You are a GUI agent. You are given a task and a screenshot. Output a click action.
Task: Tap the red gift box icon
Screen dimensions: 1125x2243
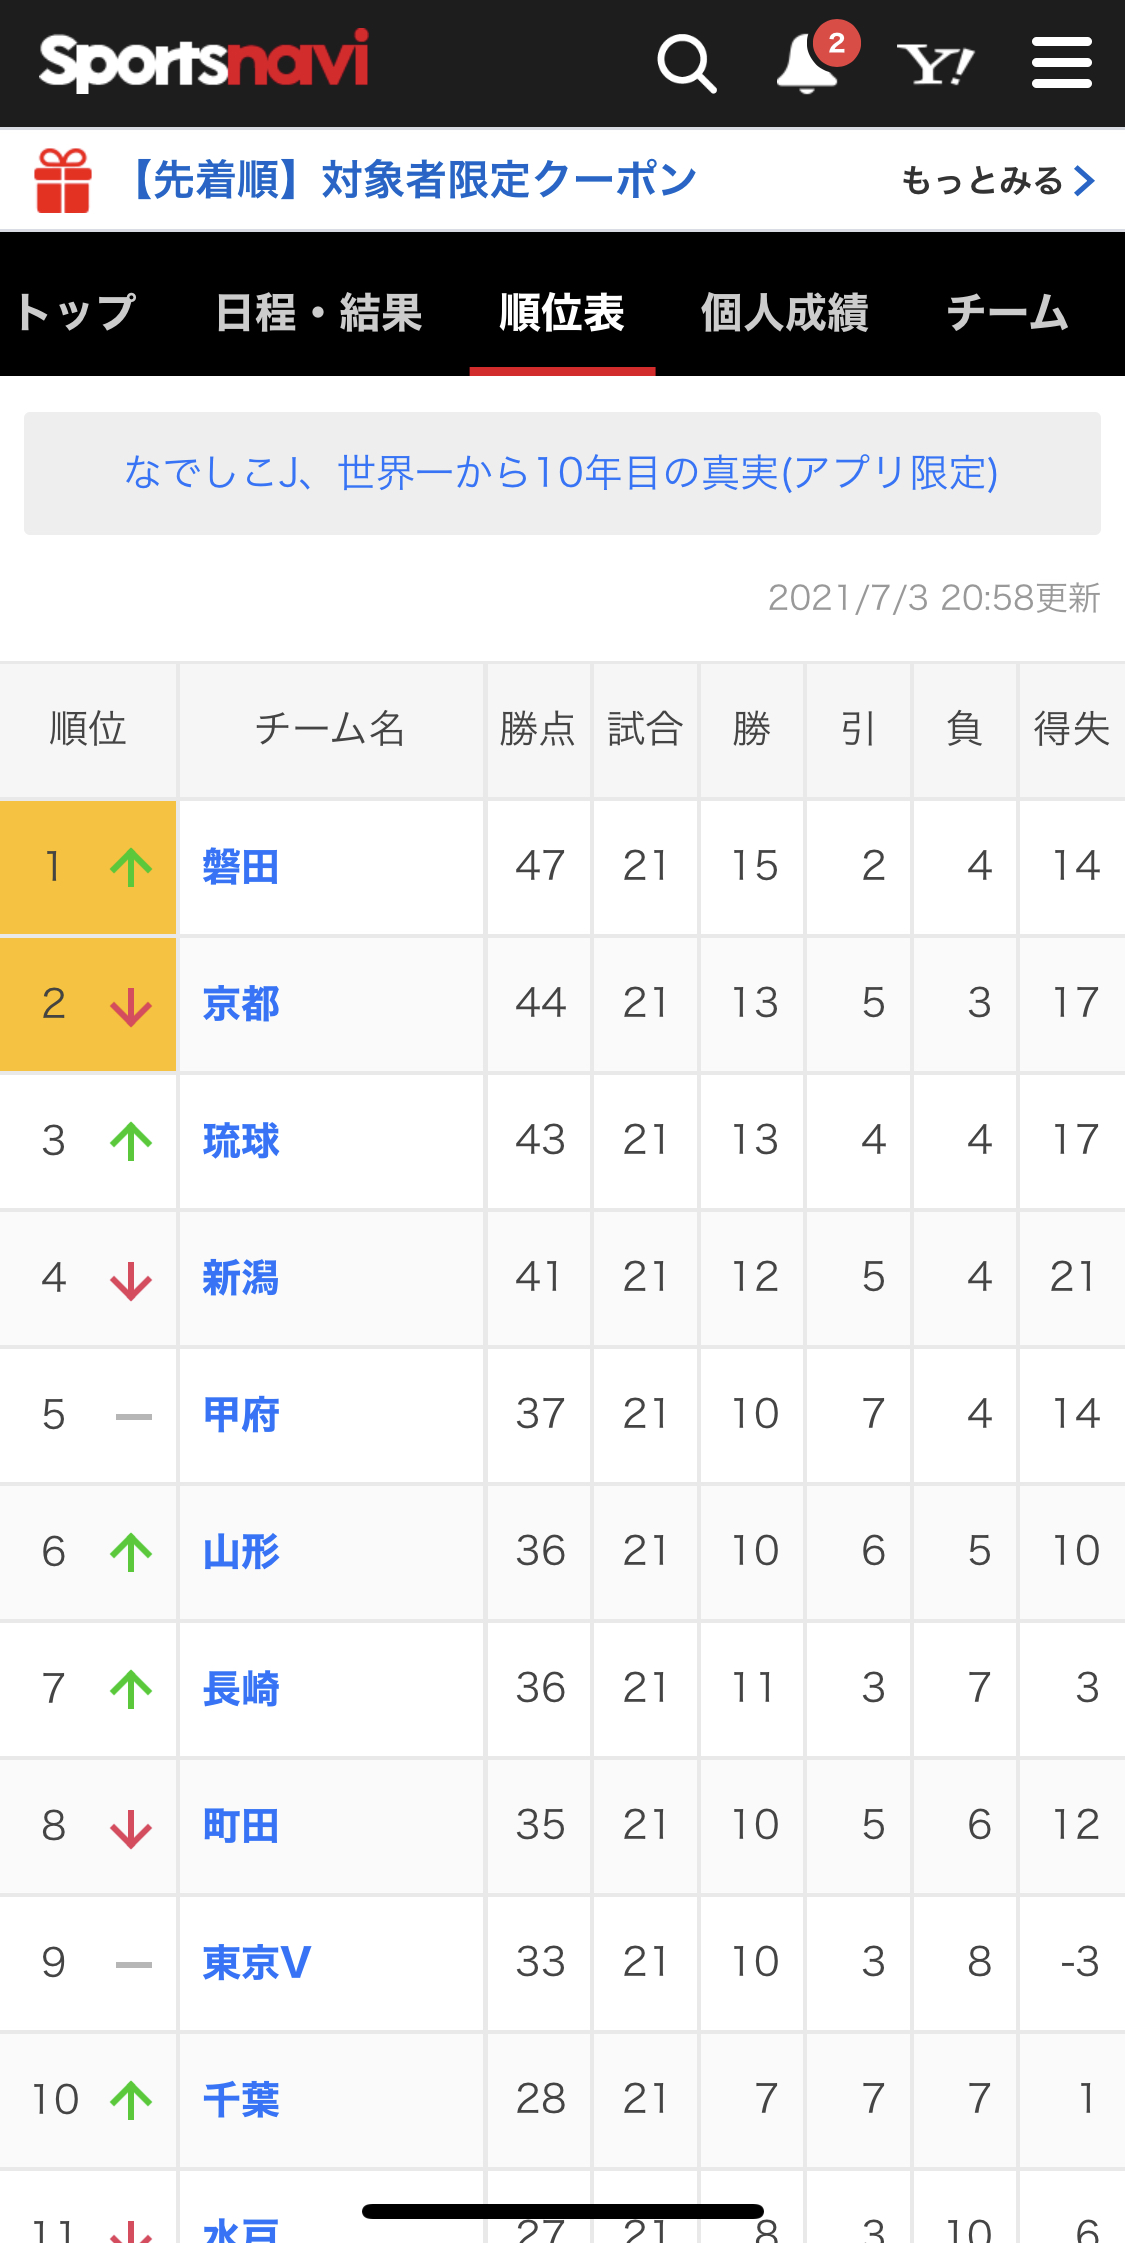(x=63, y=181)
